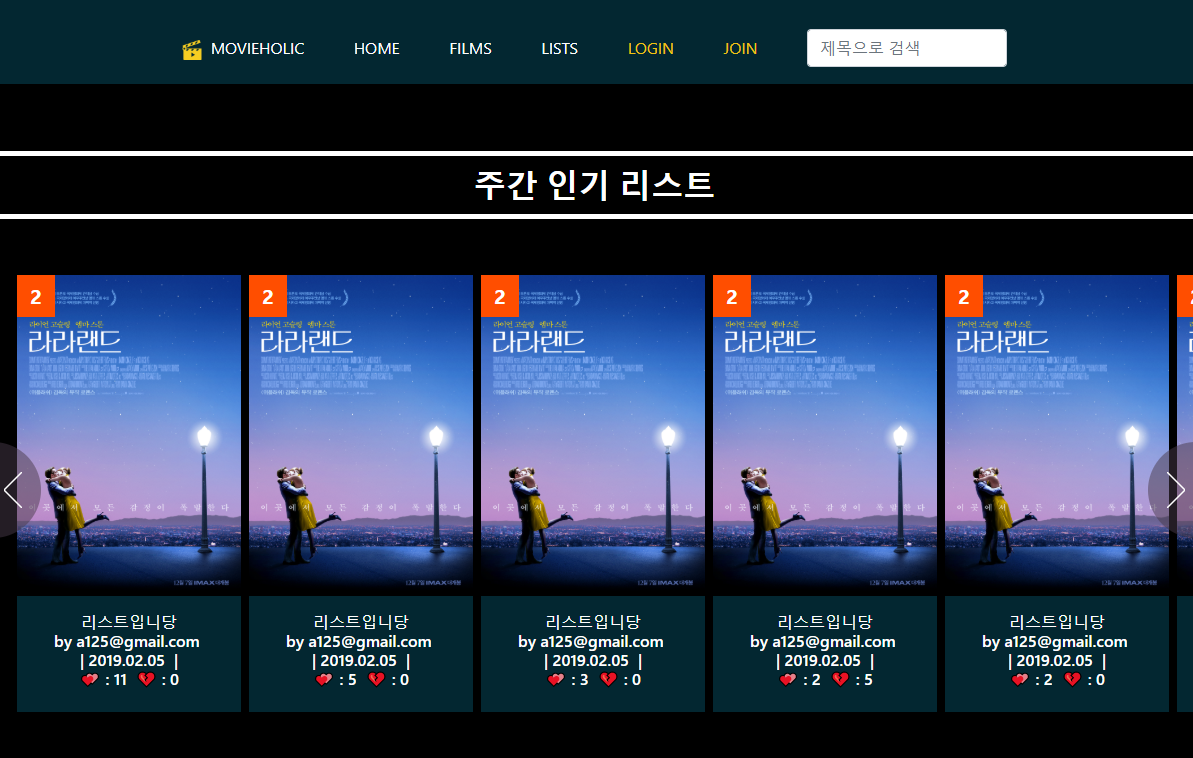Click the LOGIN link
Viewport: 1193px width, 758px height.
tap(651, 49)
